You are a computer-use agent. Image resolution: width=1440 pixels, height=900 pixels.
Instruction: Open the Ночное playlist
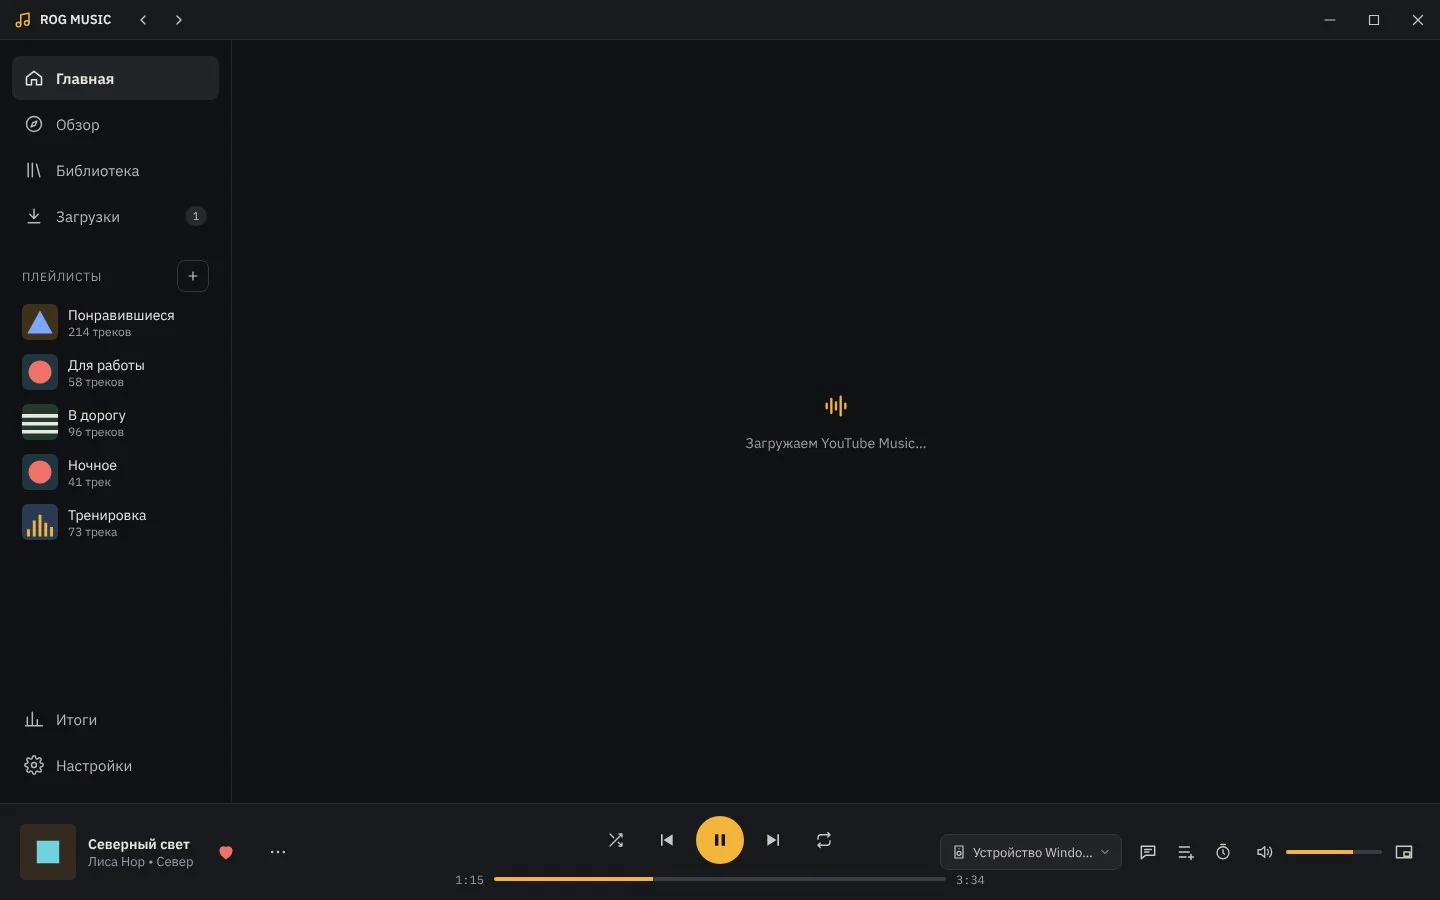[115, 472]
